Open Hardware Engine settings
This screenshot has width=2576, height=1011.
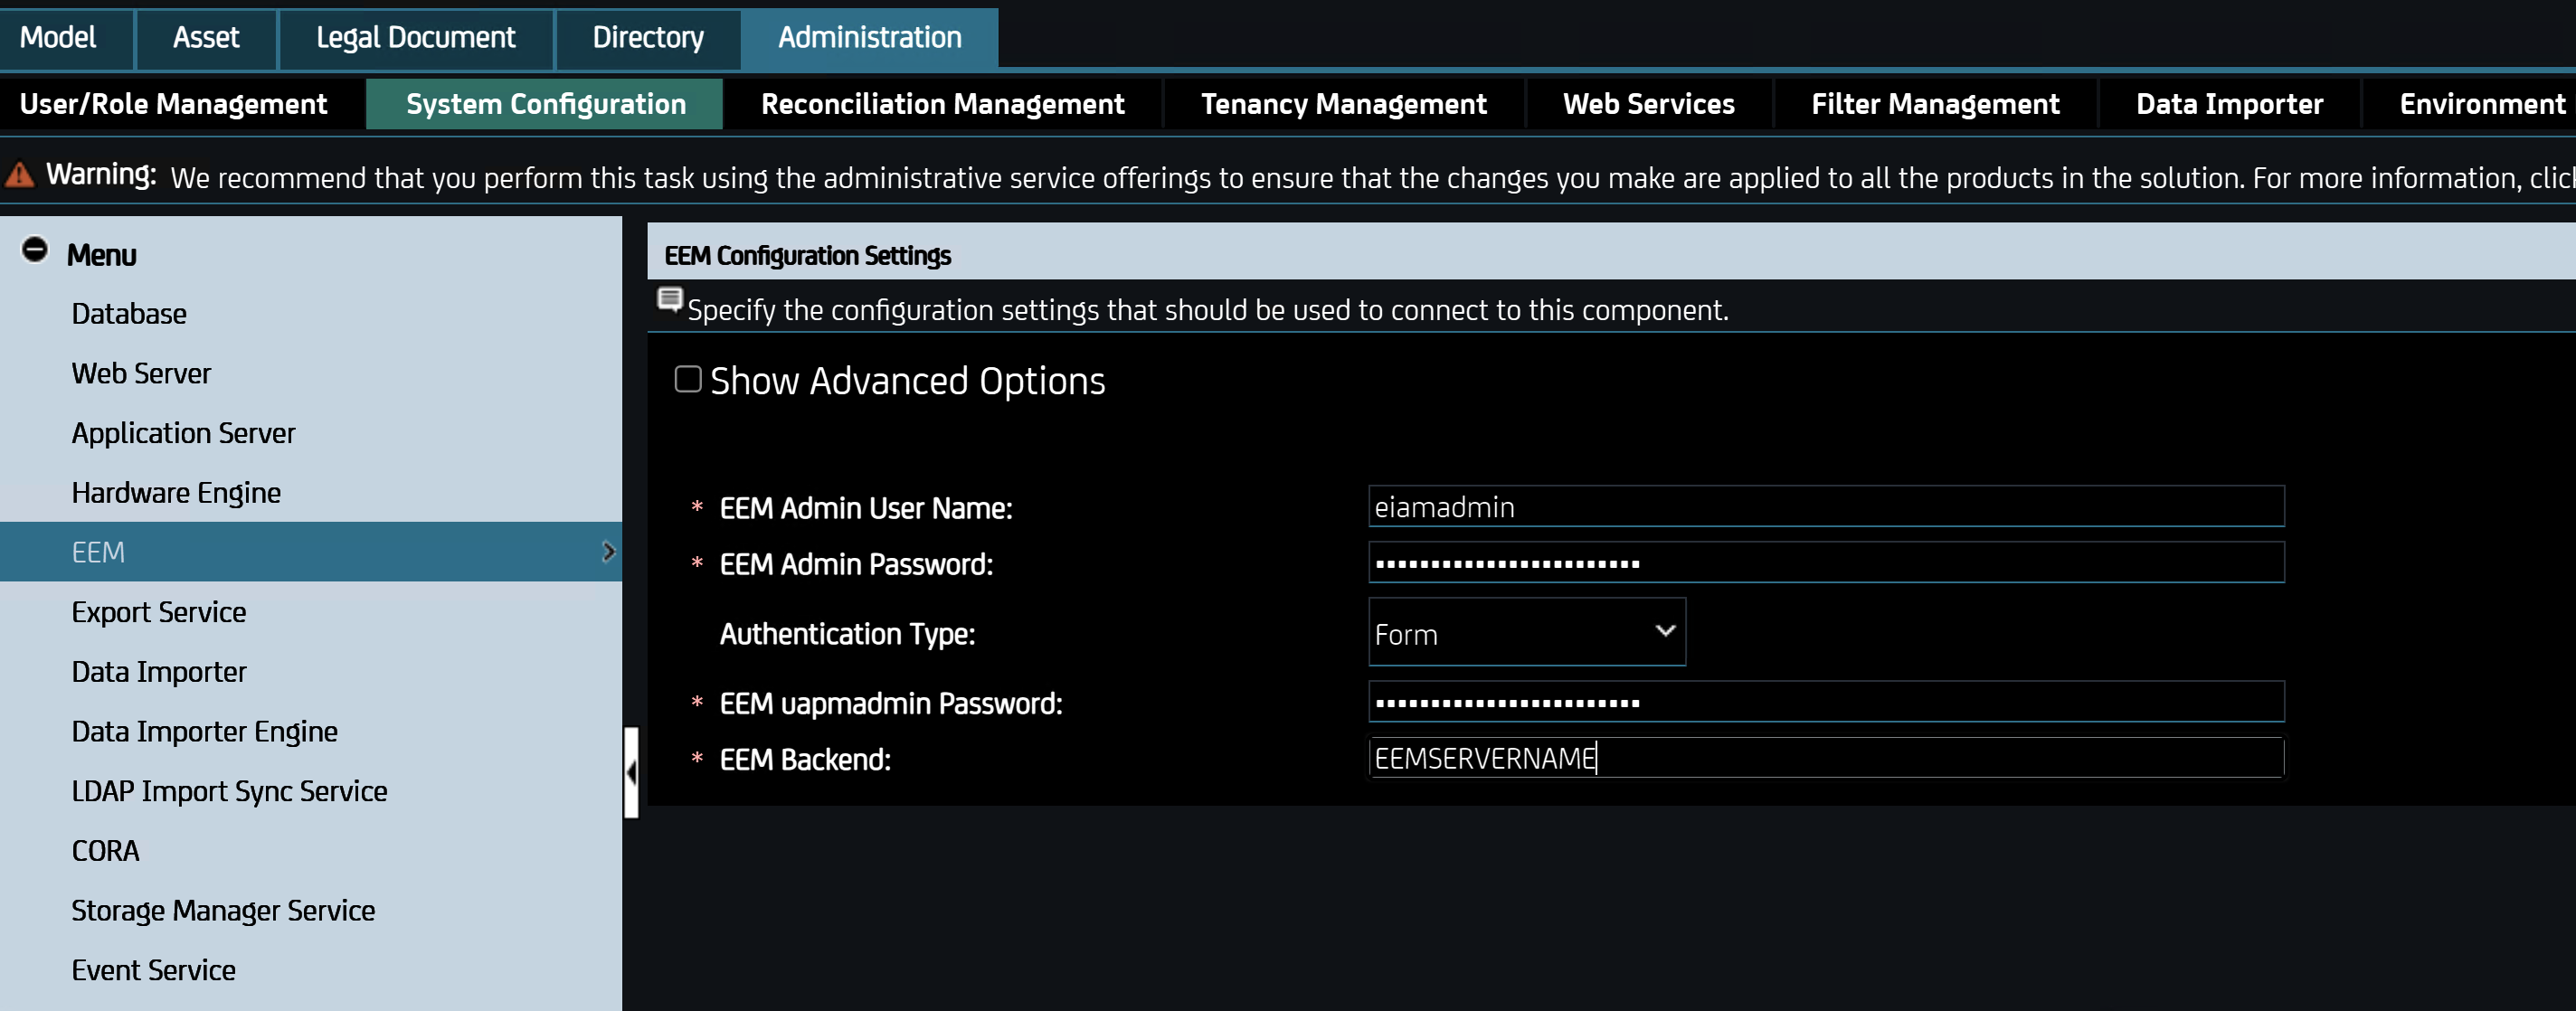click(x=176, y=493)
